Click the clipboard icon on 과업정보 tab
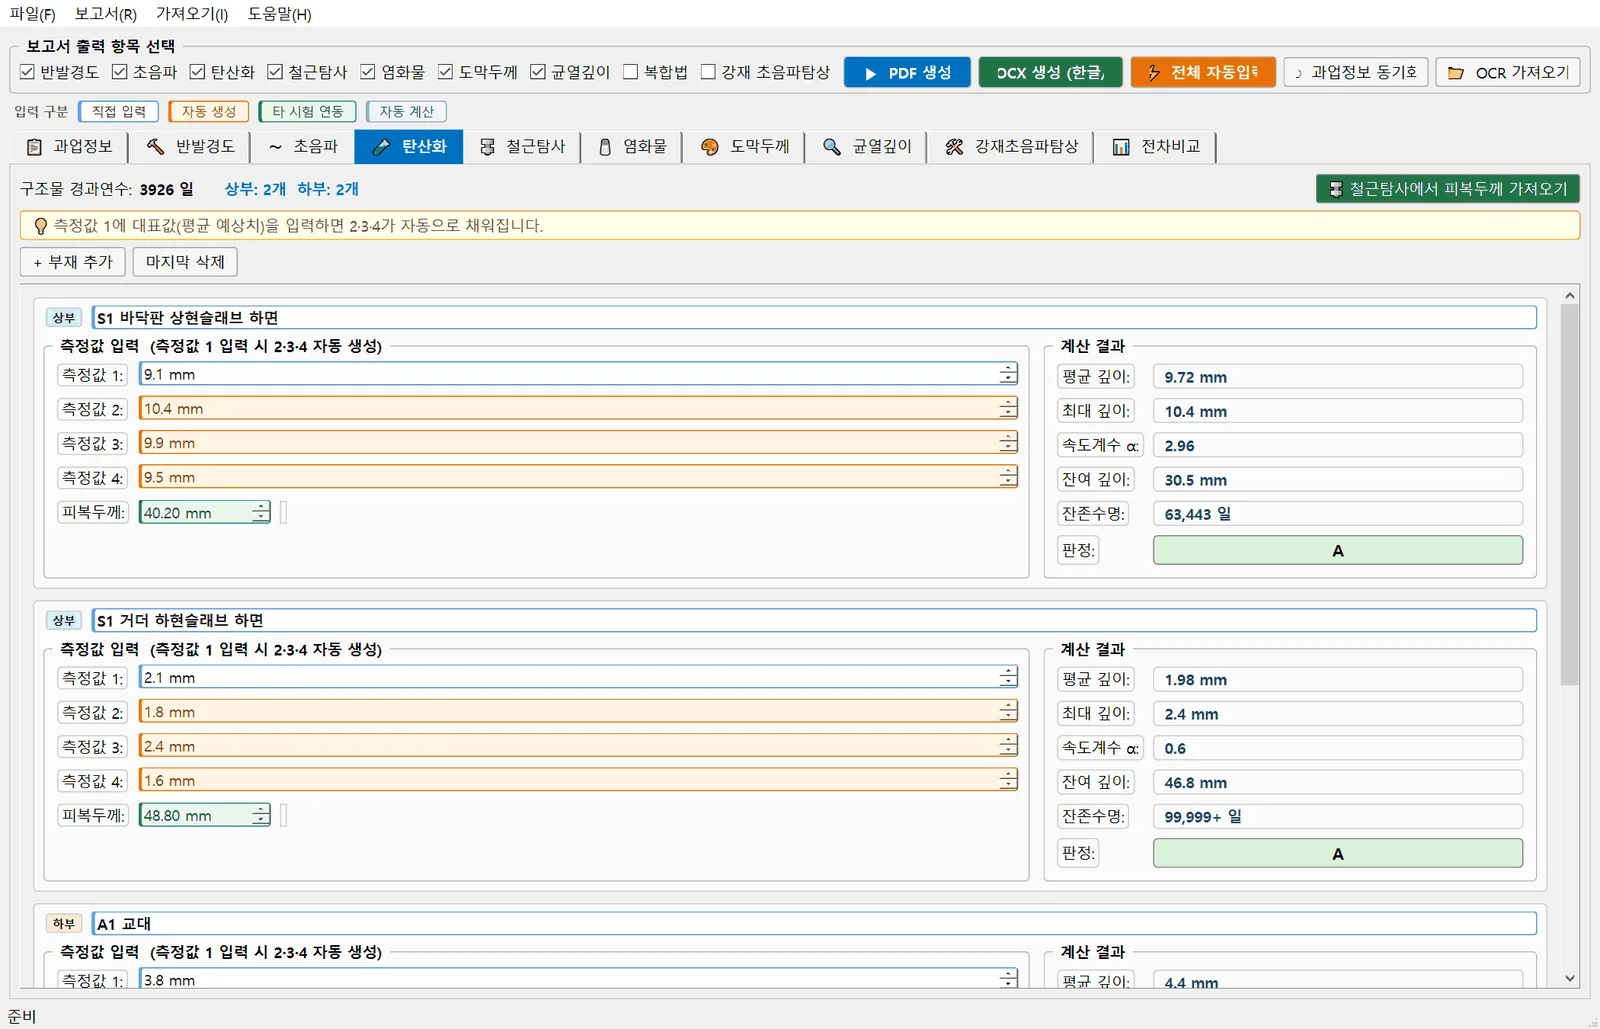1600x1029 pixels. click(x=34, y=147)
